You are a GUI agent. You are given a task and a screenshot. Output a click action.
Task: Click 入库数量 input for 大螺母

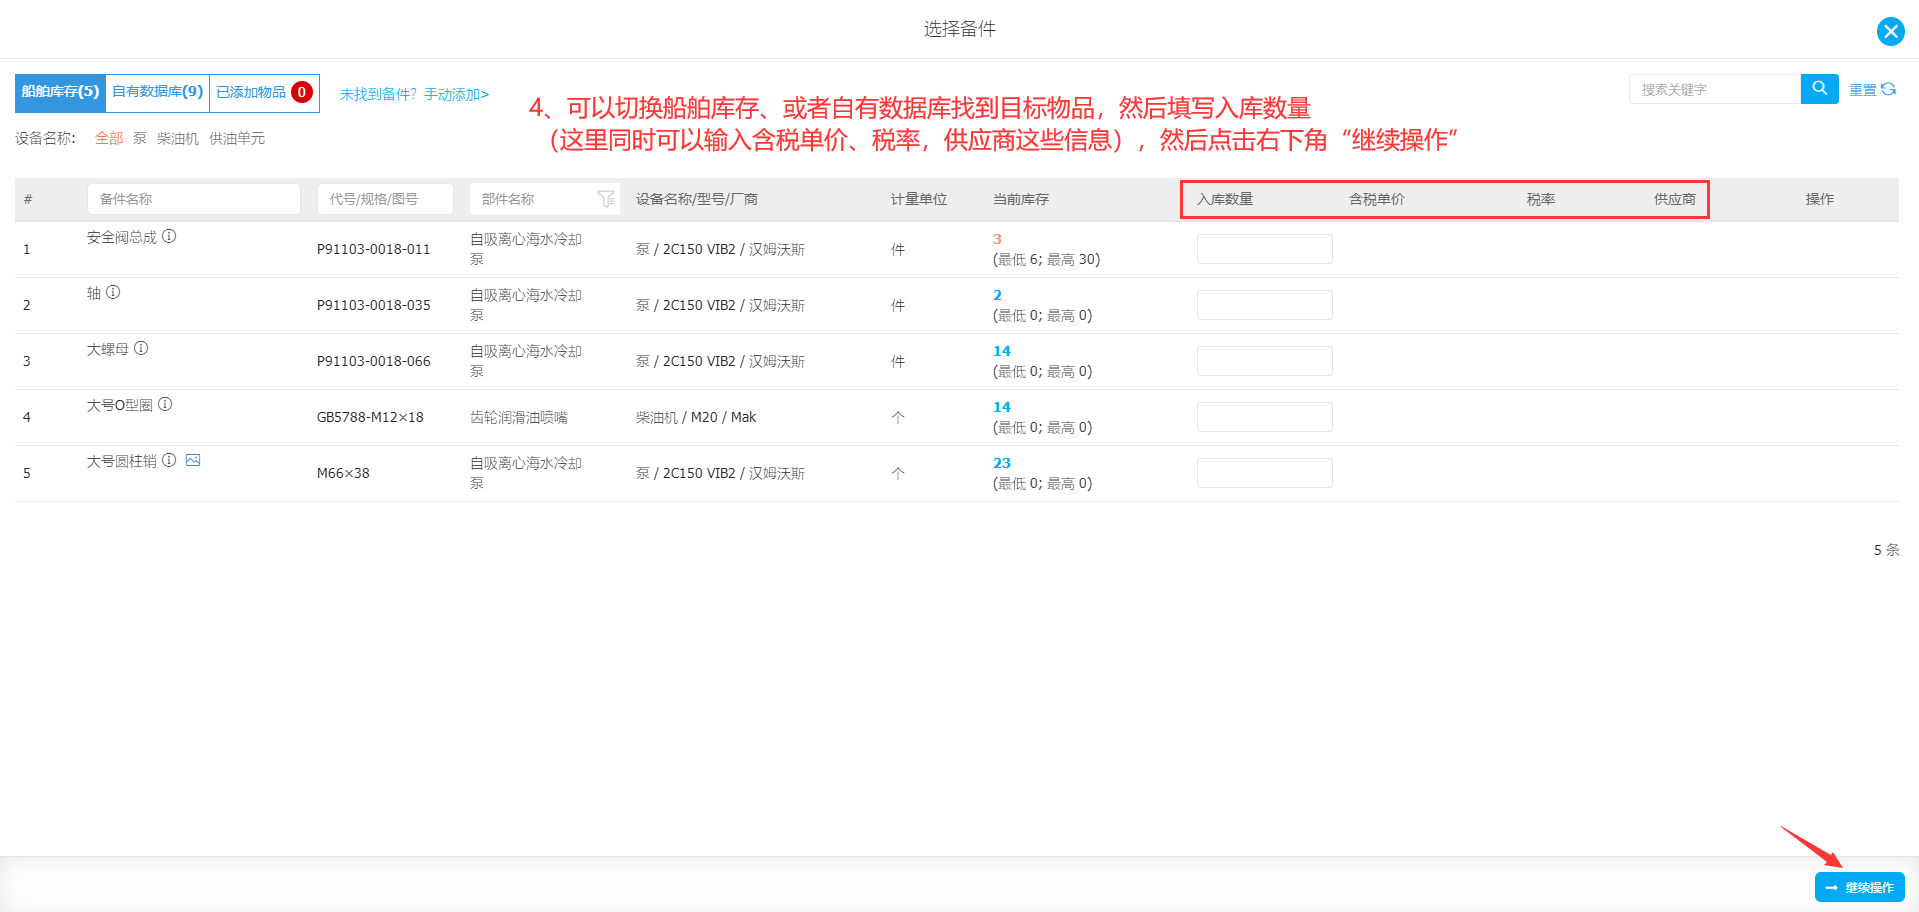[1264, 361]
